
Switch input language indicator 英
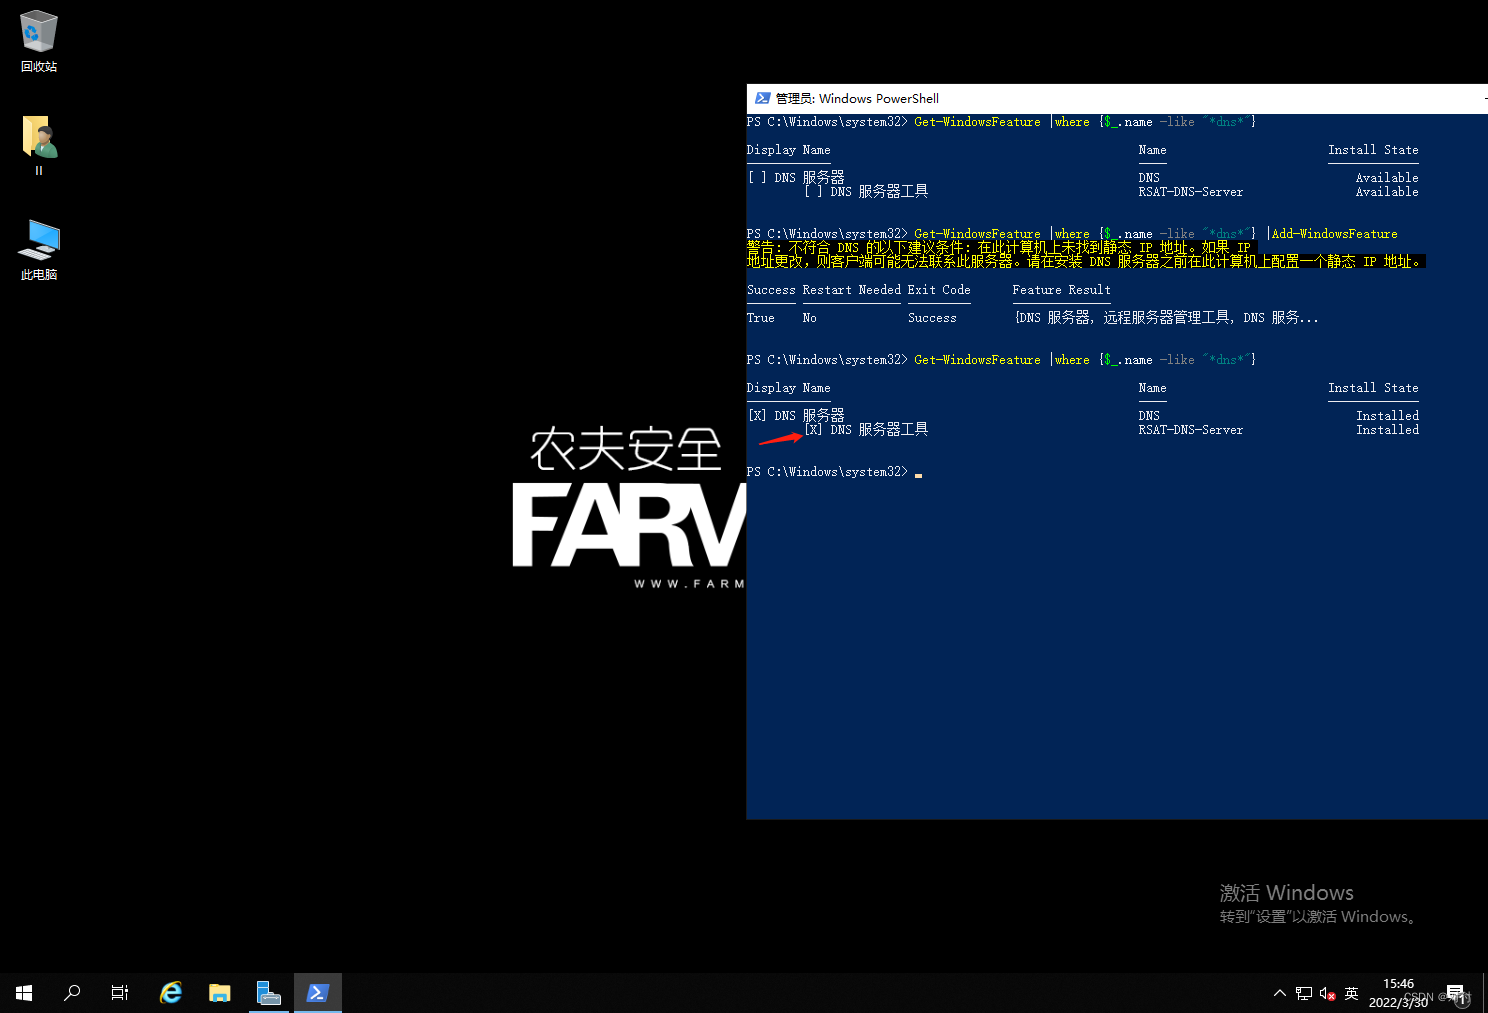pos(1352,993)
